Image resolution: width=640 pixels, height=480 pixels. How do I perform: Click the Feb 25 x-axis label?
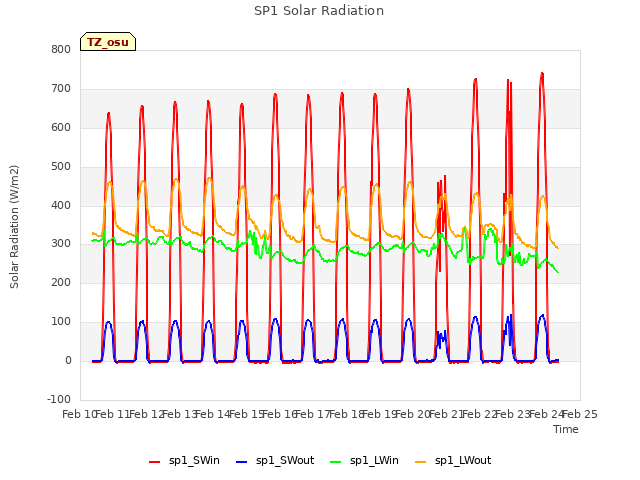click(x=580, y=414)
